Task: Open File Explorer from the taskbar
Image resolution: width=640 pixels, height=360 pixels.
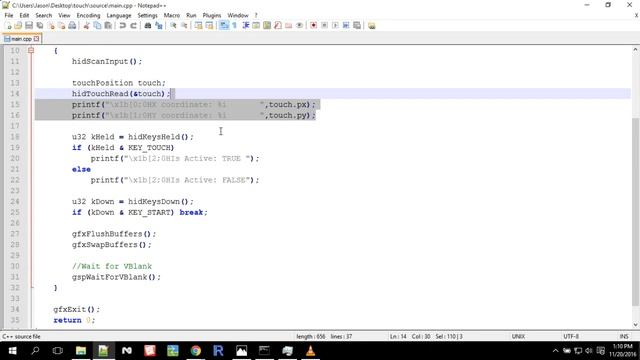Action: pyautogui.click(x=81, y=351)
